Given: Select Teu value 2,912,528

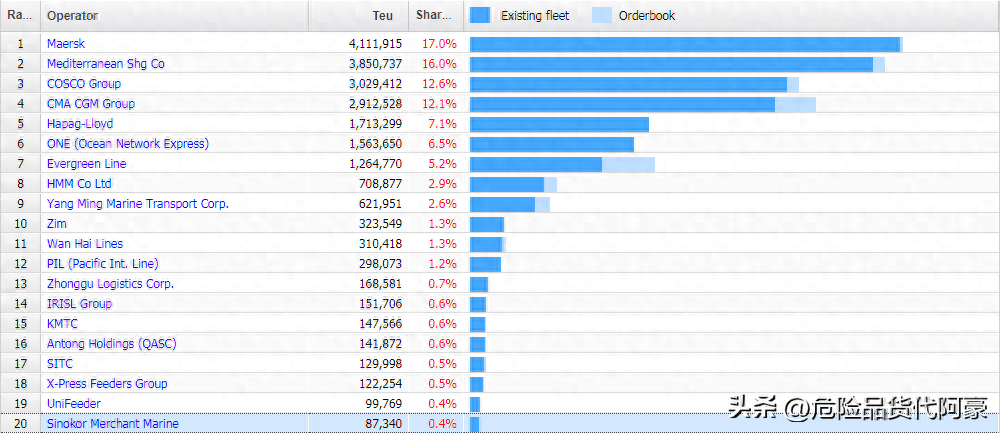Looking at the screenshot, I should (x=375, y=103).
